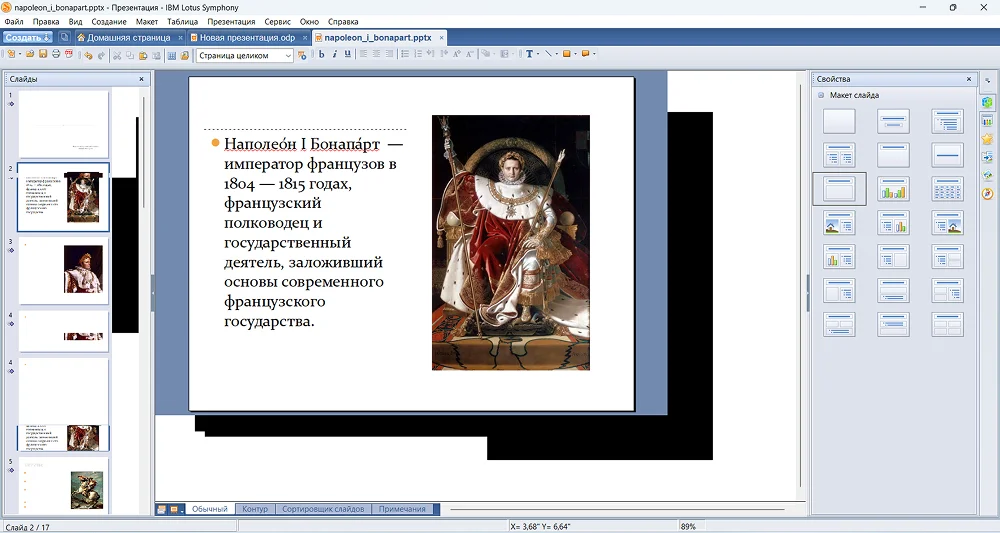Open the properties cube sidebar icon
This screenshot has width=1000, height=533.
[x=987, y=102]
